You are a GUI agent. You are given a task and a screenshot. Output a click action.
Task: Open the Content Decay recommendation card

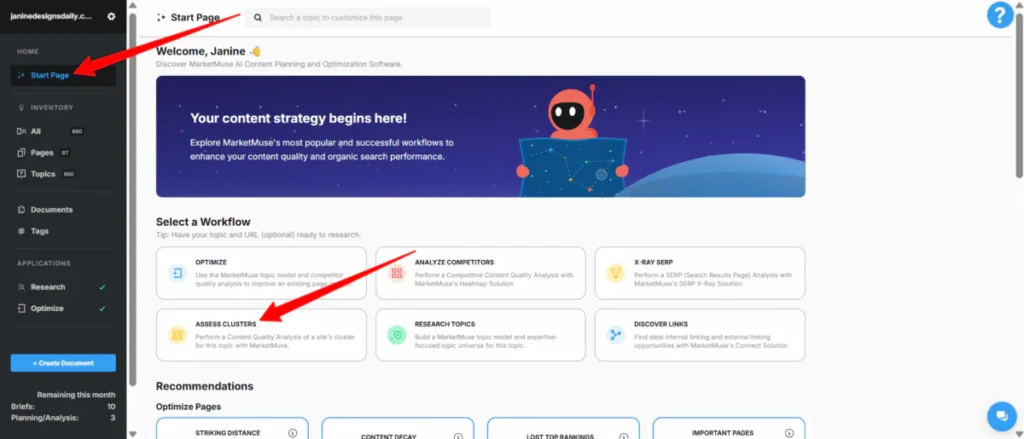[x=398, y=429]
